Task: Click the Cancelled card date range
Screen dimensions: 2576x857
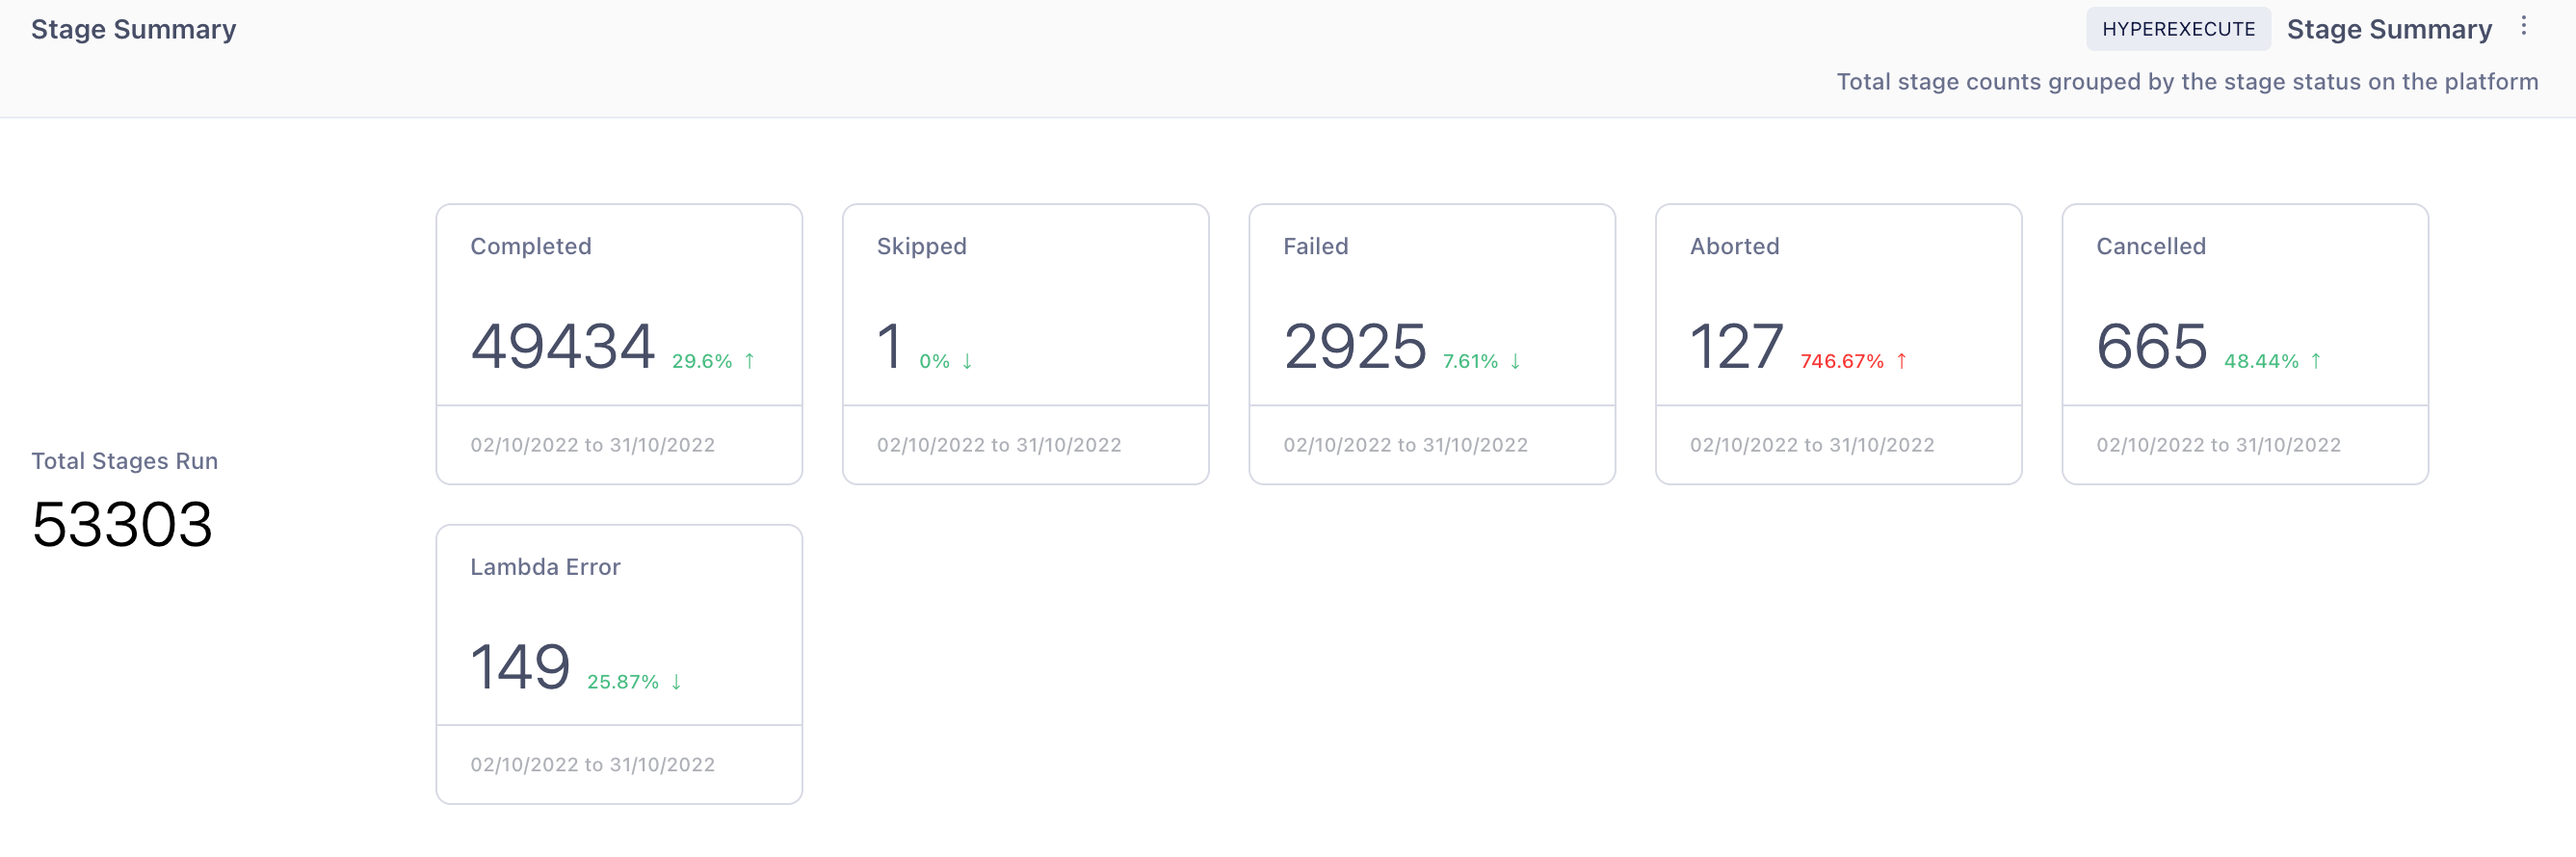Action: (x=2218, y=445)
